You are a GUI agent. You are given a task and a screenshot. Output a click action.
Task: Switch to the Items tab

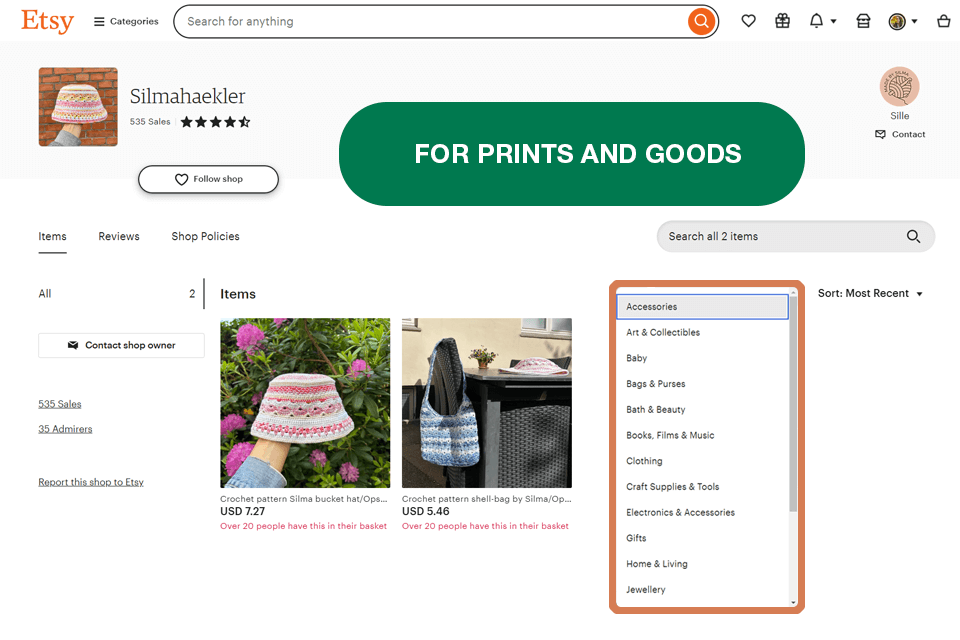tap(52, 236)
